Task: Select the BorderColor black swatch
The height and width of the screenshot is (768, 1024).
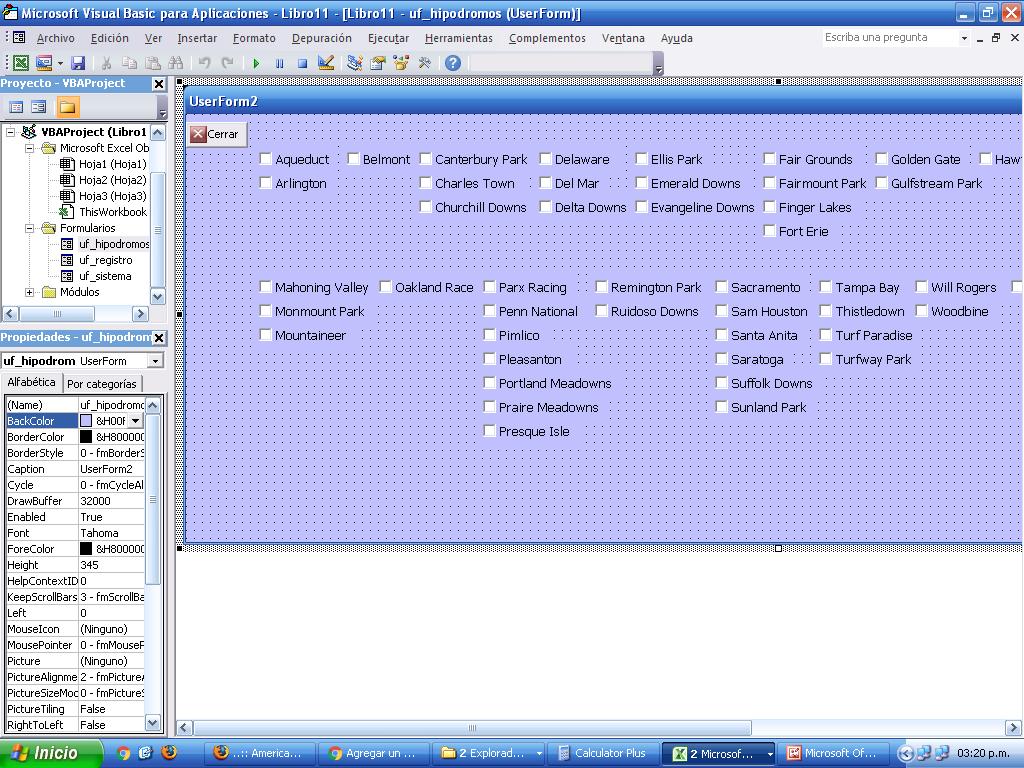Action: click(86, 436)
